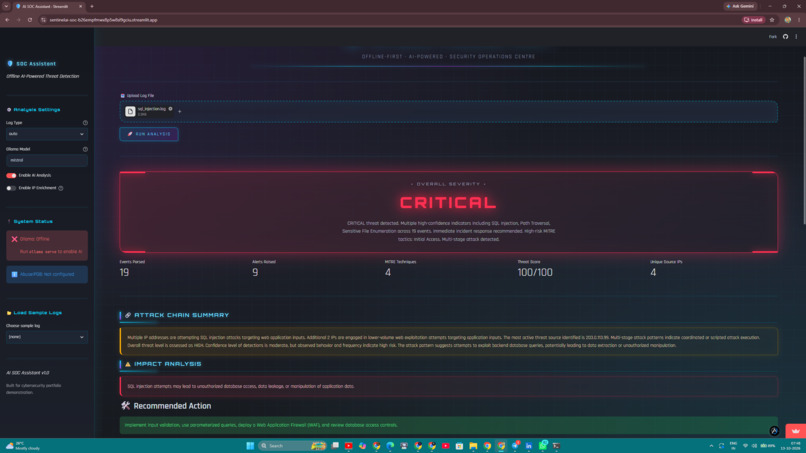
Task: Bookmark this page with the star icon
Action: pyautogui.click(x=772, y=20)
